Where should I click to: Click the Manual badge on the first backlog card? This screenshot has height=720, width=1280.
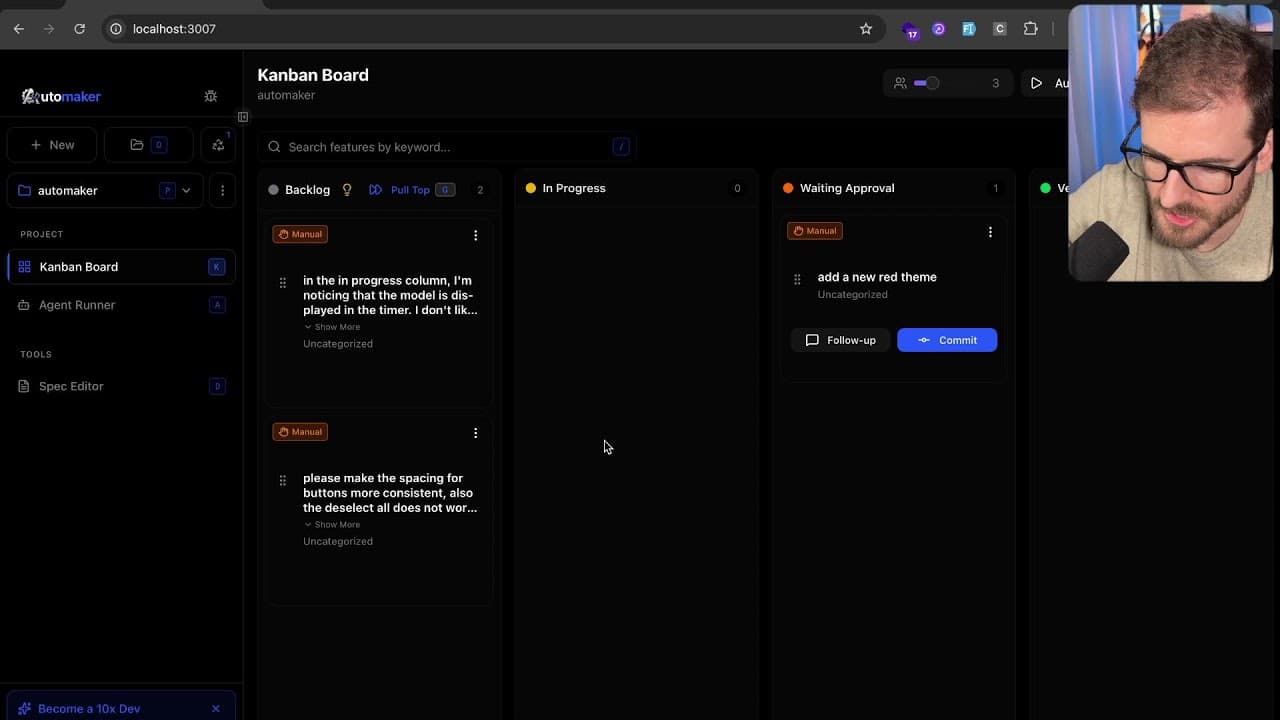point(300,234)
